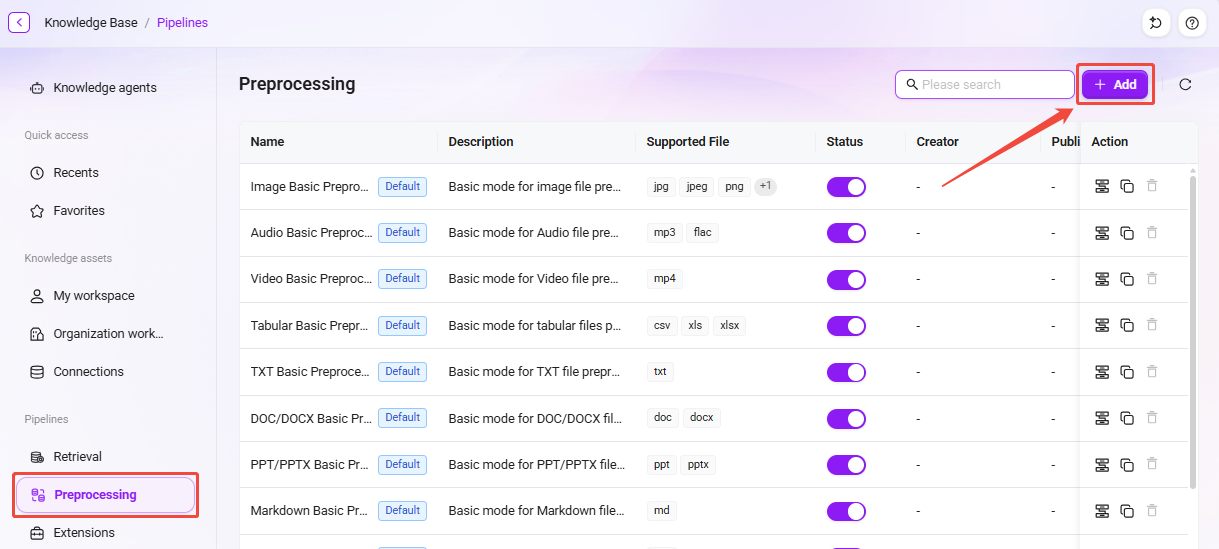The image size is (1219, 549).
Task: Copy the Markdown Basic Preprocessing pipeline
Action: (1127, 511)
